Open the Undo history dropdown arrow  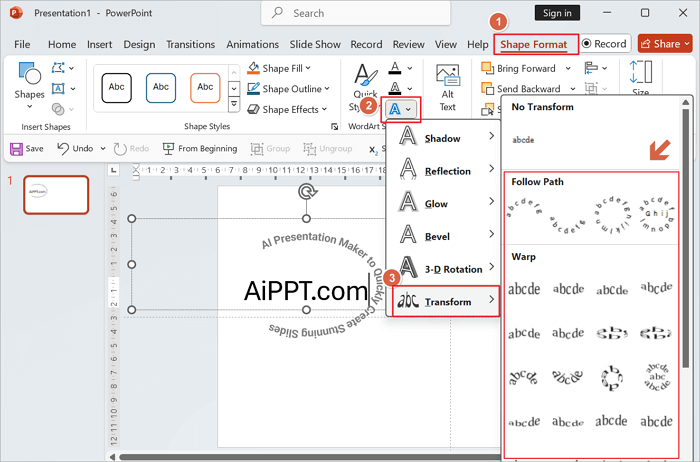(x=103, y=149)
